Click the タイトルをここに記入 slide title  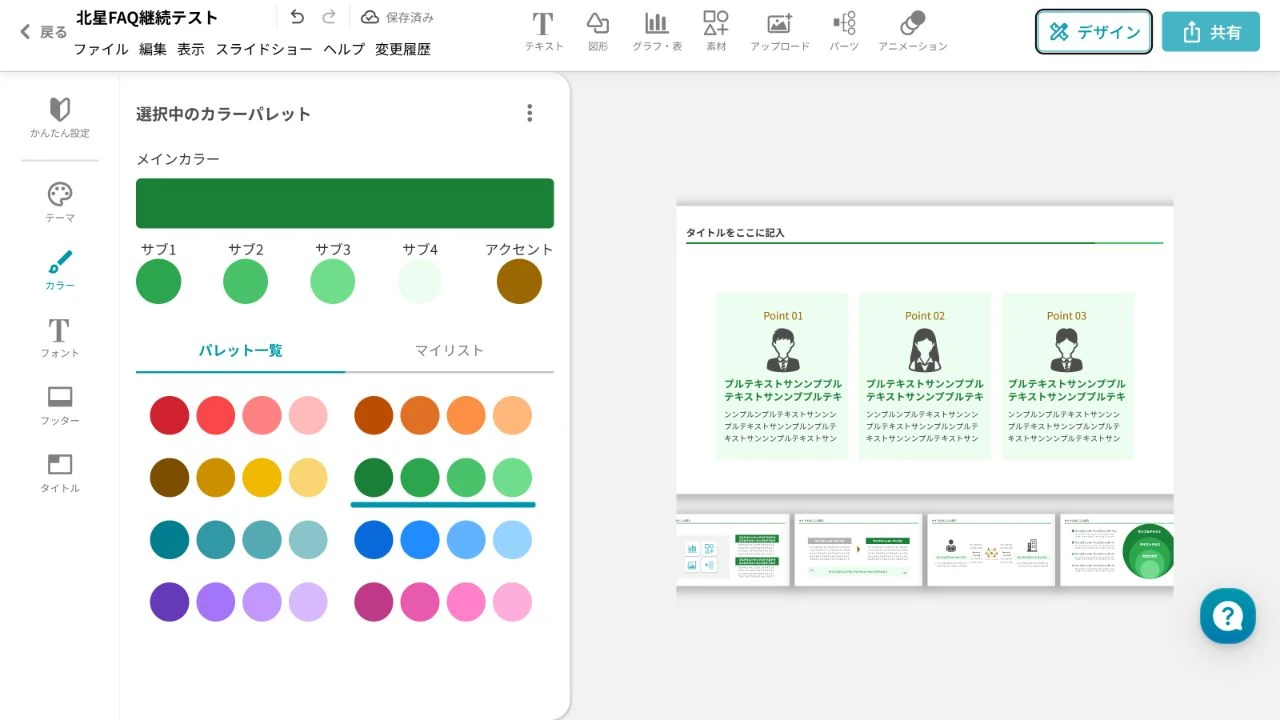[735, 232]
